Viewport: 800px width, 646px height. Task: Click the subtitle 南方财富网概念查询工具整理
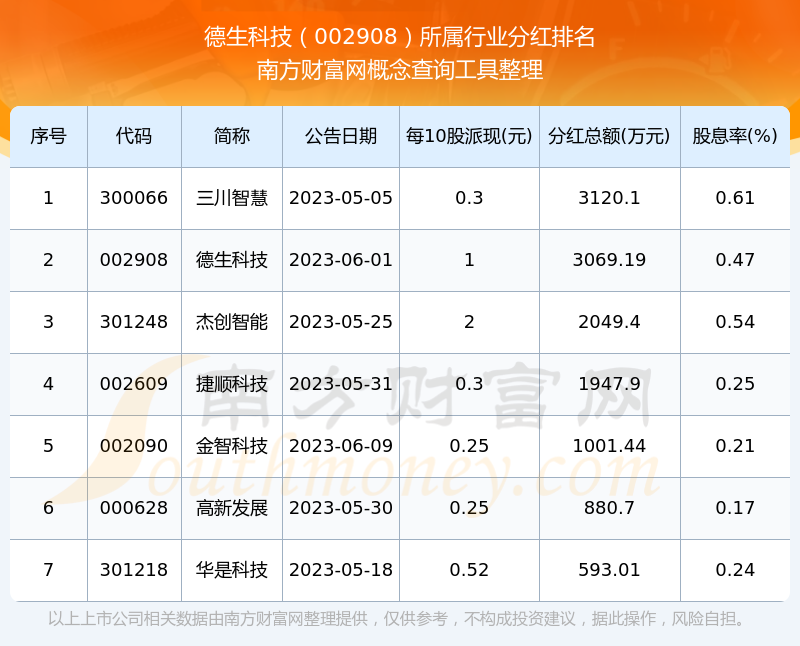pos(399,70)
